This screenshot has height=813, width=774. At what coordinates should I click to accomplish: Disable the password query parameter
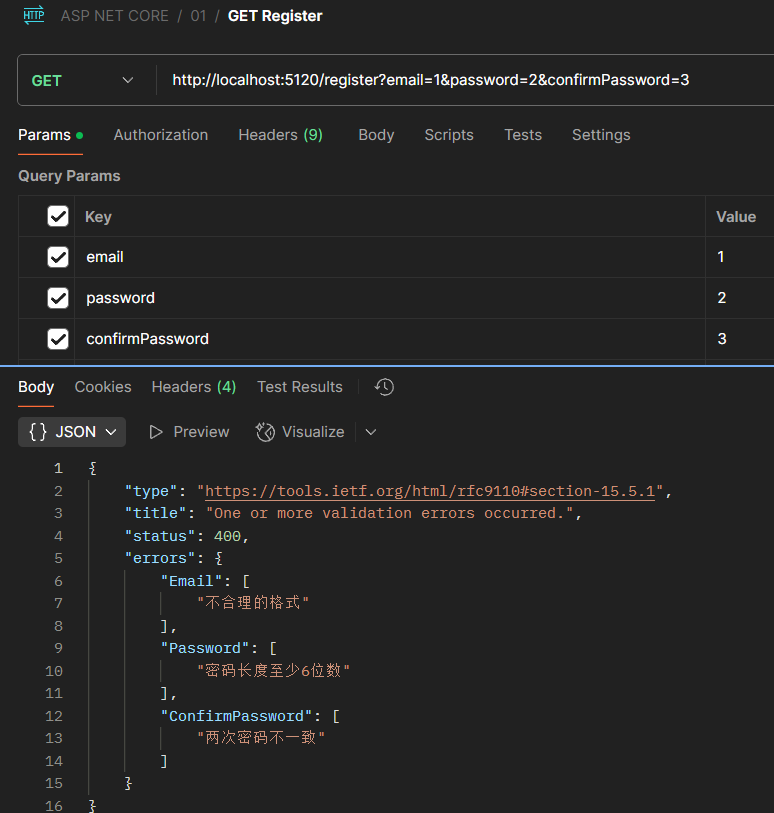point(58,298)
